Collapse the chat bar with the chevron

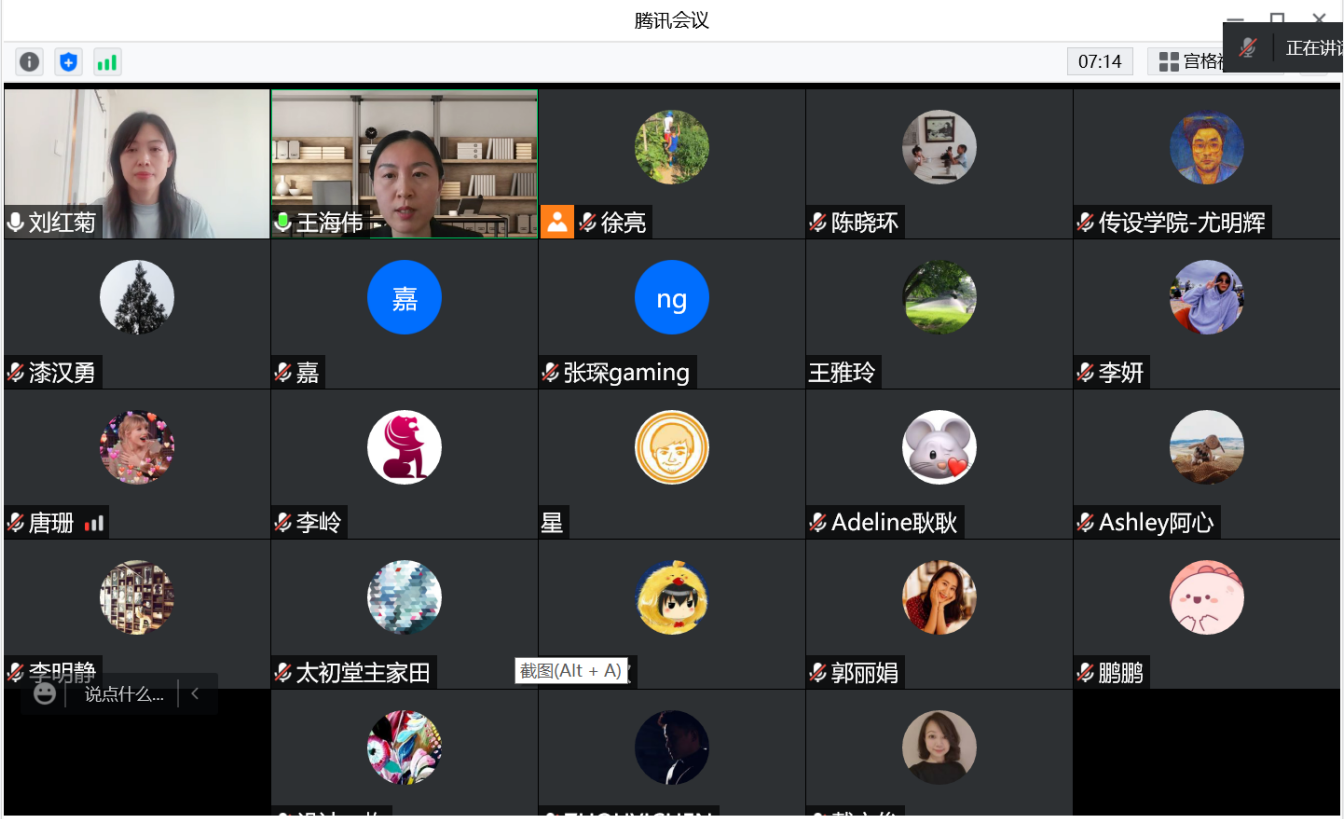pos(195,693)
